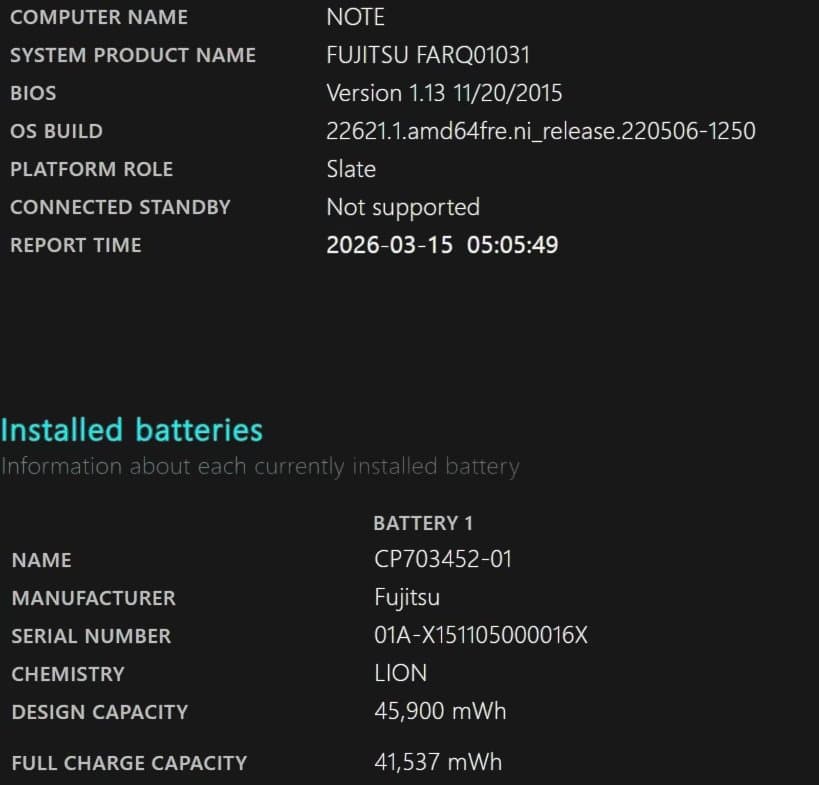Select the Slate platform role value
The image size is (819, 785).
point(351,169)
